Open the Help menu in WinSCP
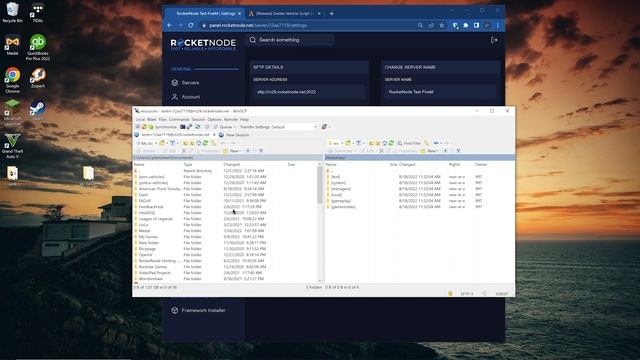Screen dimensions: 640x360 coord(244,120)
